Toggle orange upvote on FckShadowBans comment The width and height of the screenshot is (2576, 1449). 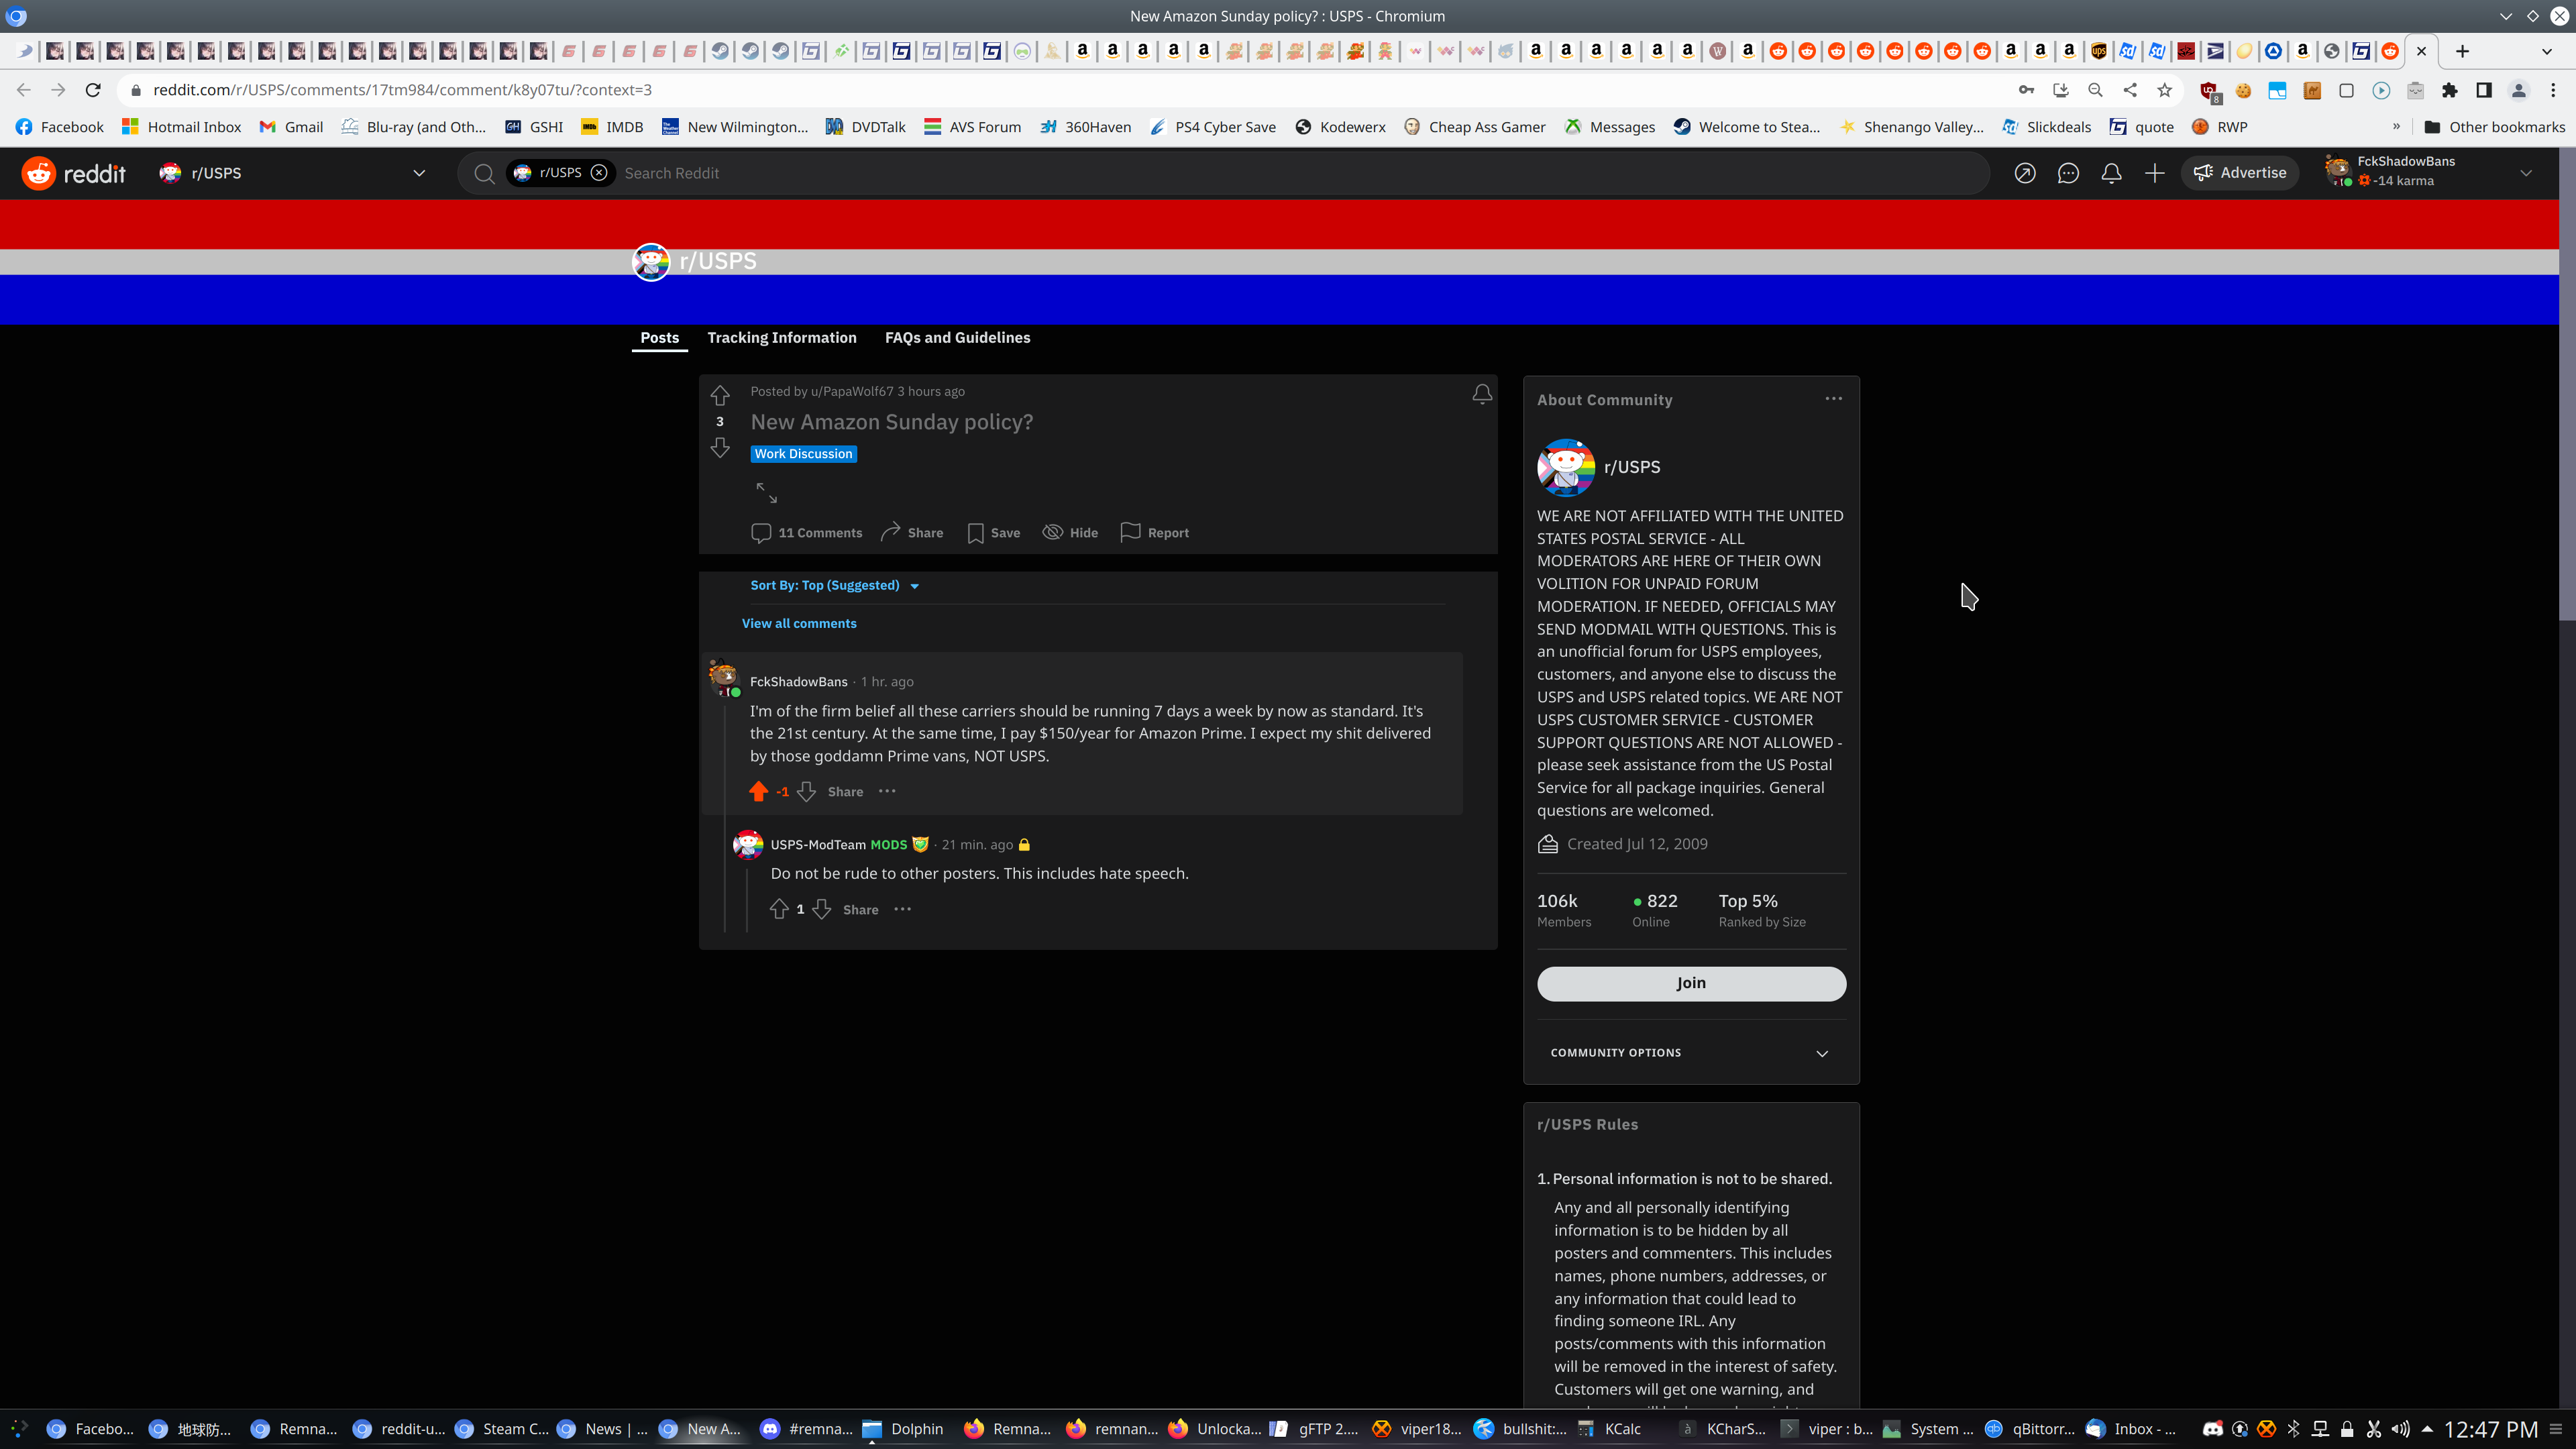[x=758, y=791]
